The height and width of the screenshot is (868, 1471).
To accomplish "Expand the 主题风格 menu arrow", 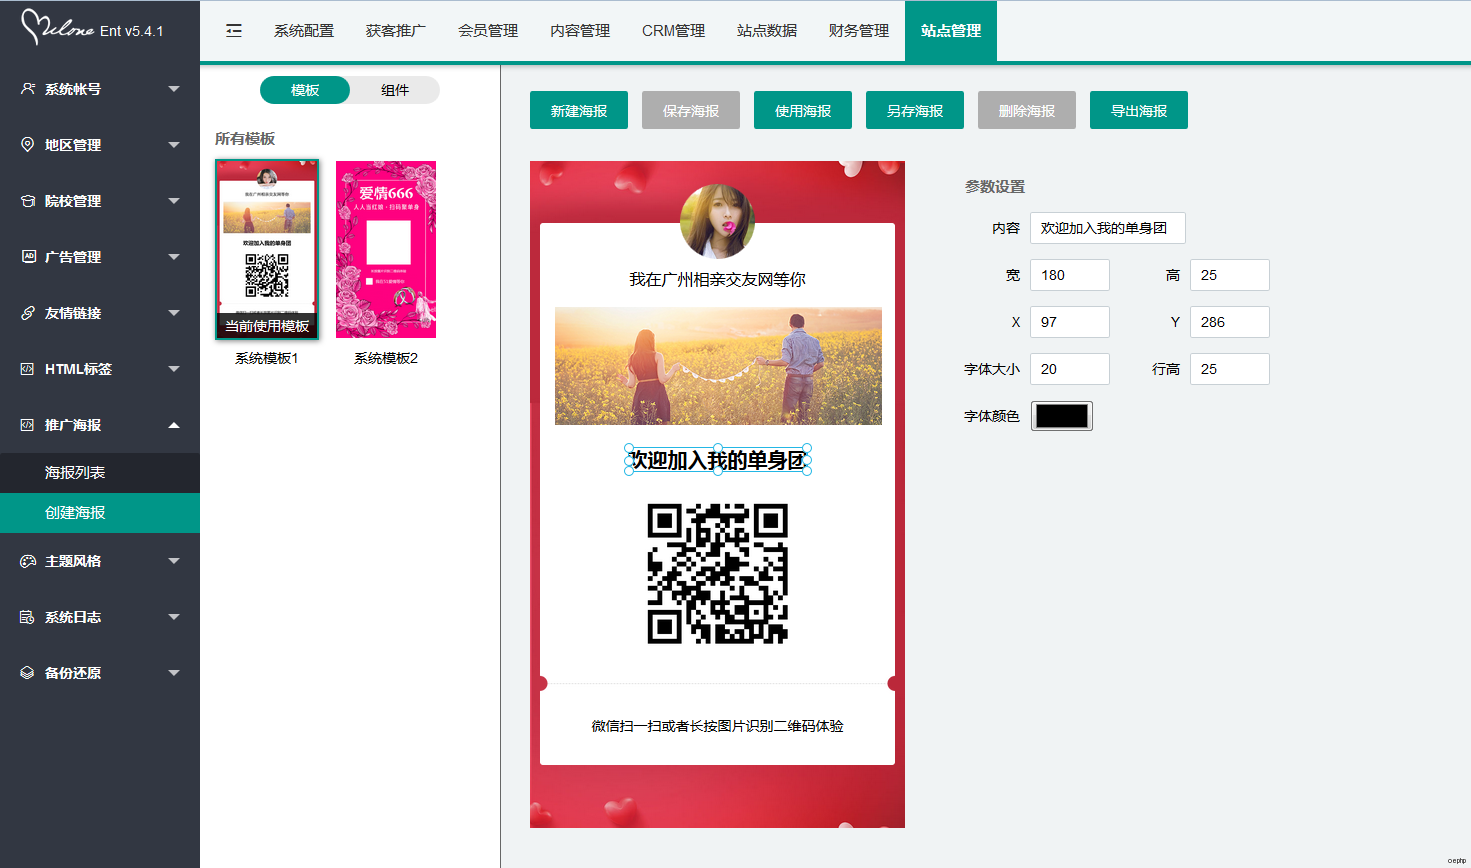I will [x=174, y=561].
